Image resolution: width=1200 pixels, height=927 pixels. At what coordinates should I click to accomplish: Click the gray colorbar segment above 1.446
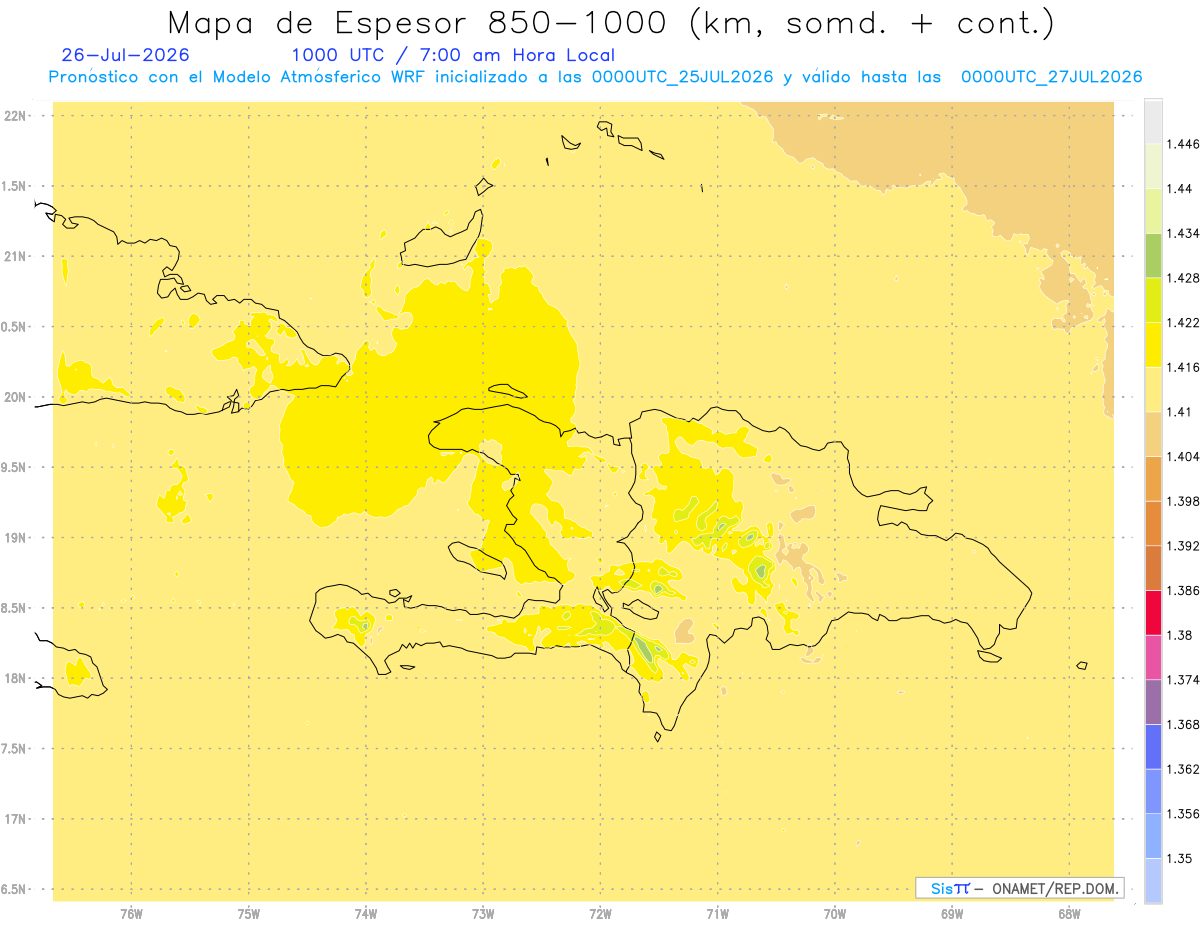(1153, 121)
